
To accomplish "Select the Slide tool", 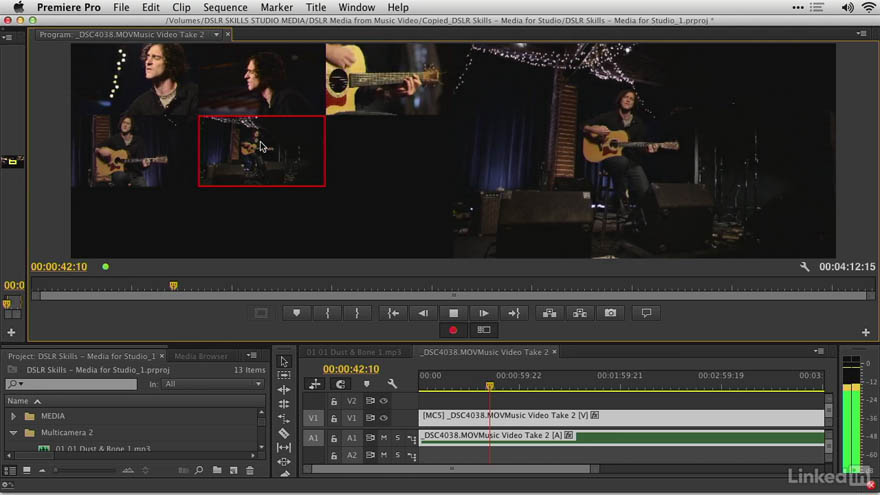I will coord(284,462).
